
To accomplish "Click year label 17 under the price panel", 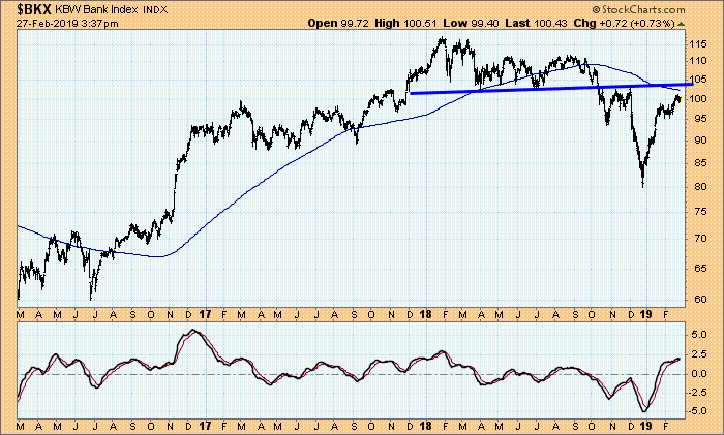I will (x=205, y=314).
